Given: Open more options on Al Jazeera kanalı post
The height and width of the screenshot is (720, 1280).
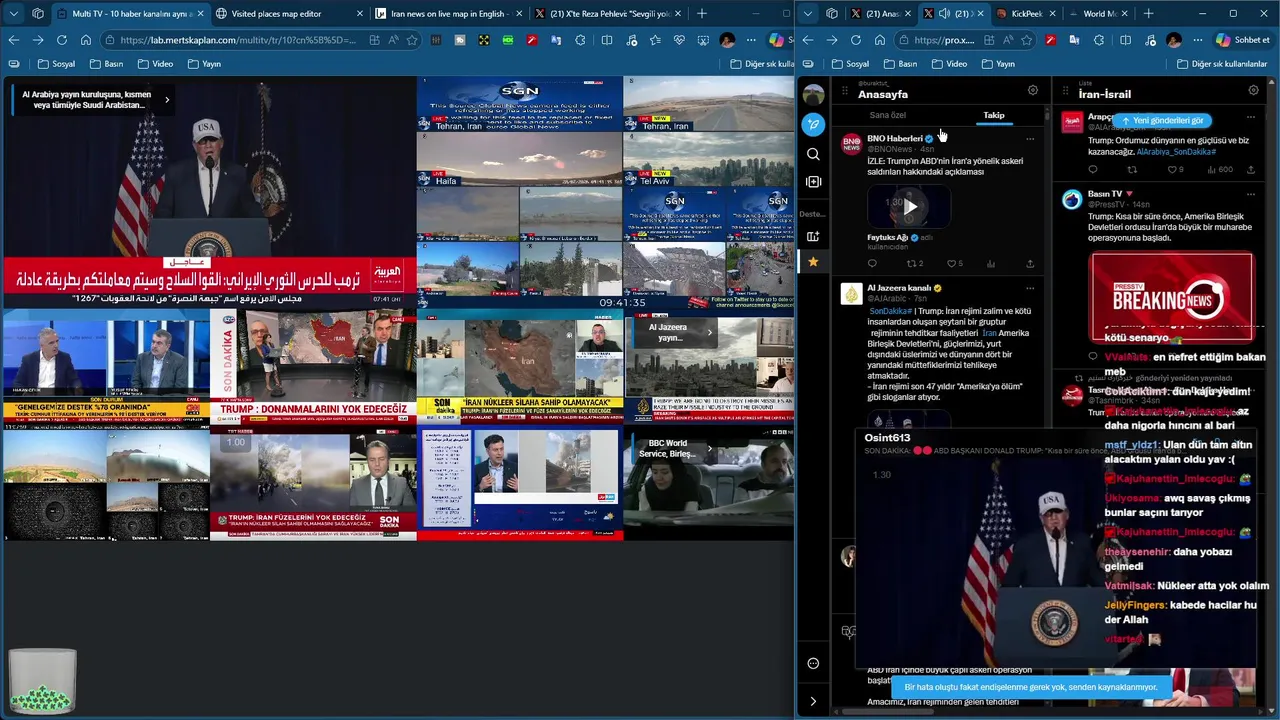Looking at the screenshot, I should [1030, 288].
